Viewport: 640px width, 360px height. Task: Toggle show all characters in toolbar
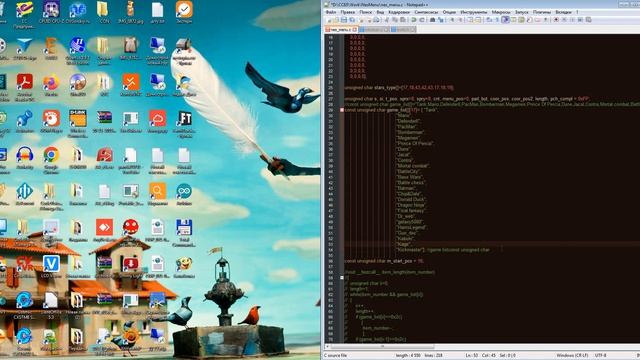497,20
